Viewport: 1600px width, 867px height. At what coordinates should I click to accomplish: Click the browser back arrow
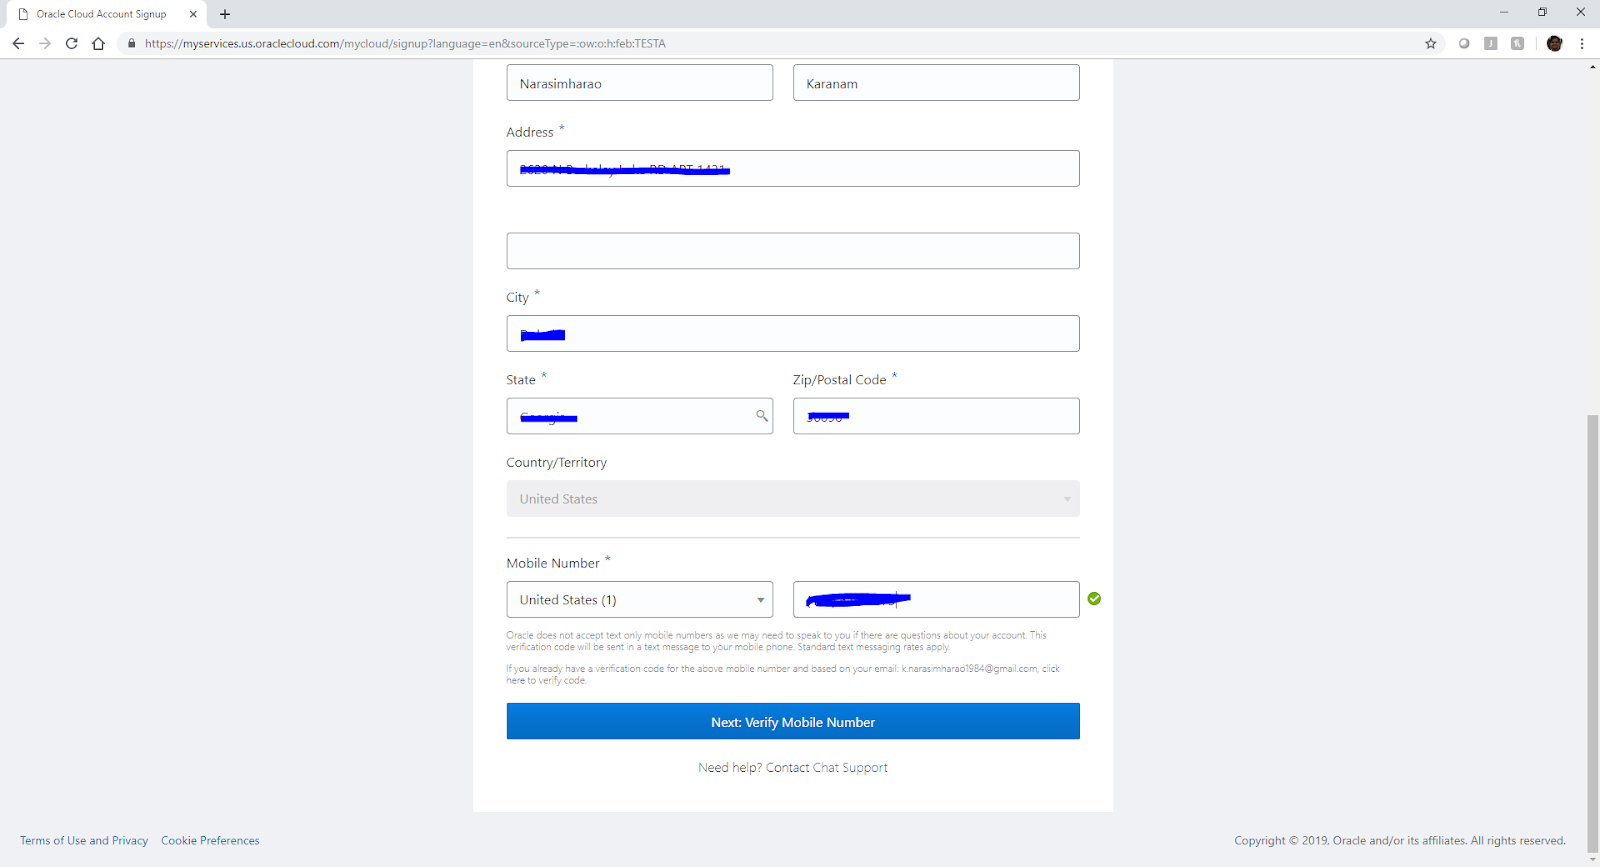click(18, 43)
